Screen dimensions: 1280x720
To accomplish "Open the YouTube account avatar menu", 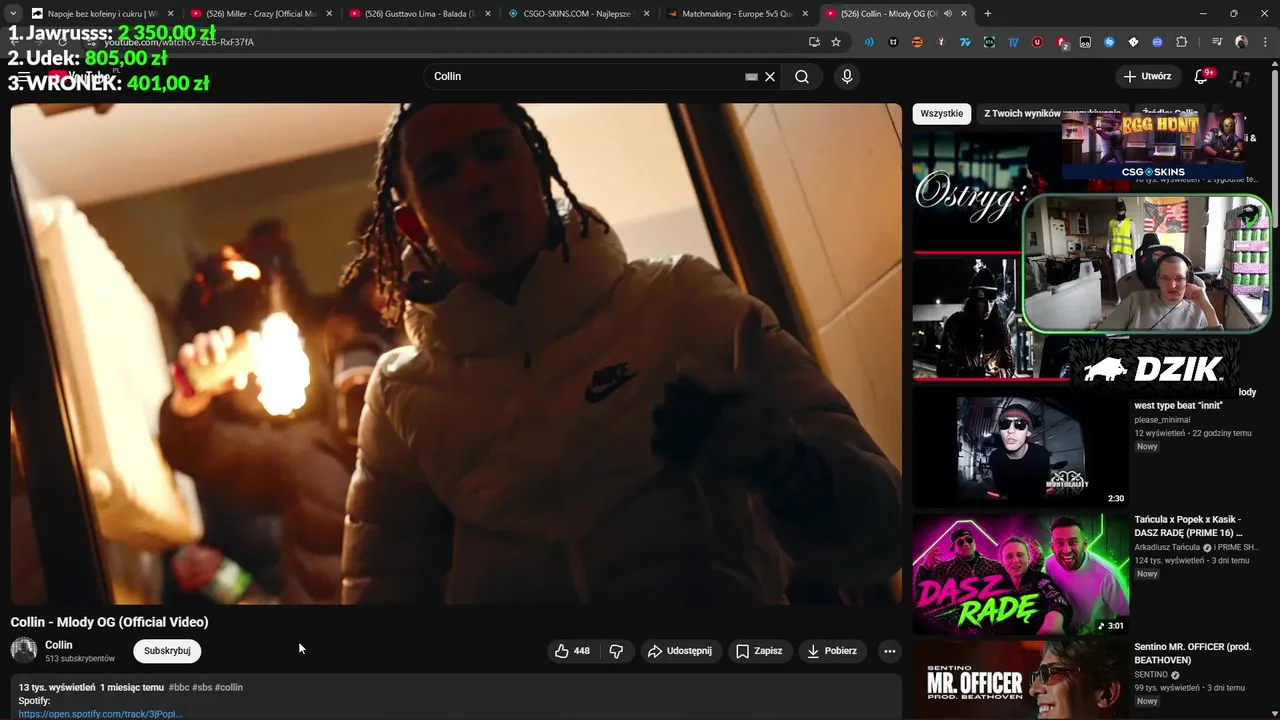I will coord(1241,77).
